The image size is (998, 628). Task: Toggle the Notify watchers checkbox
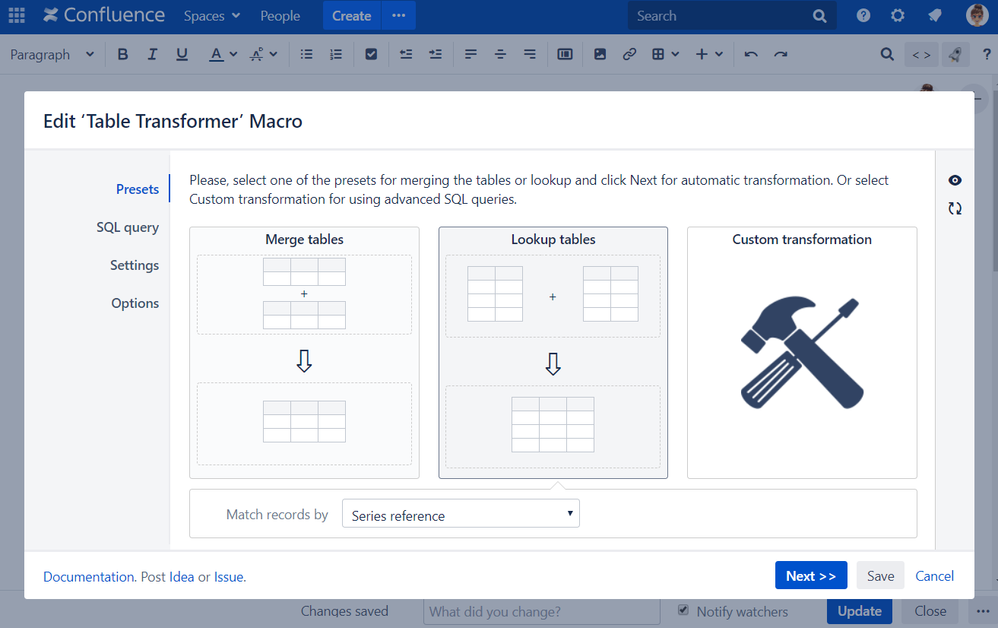684,610
